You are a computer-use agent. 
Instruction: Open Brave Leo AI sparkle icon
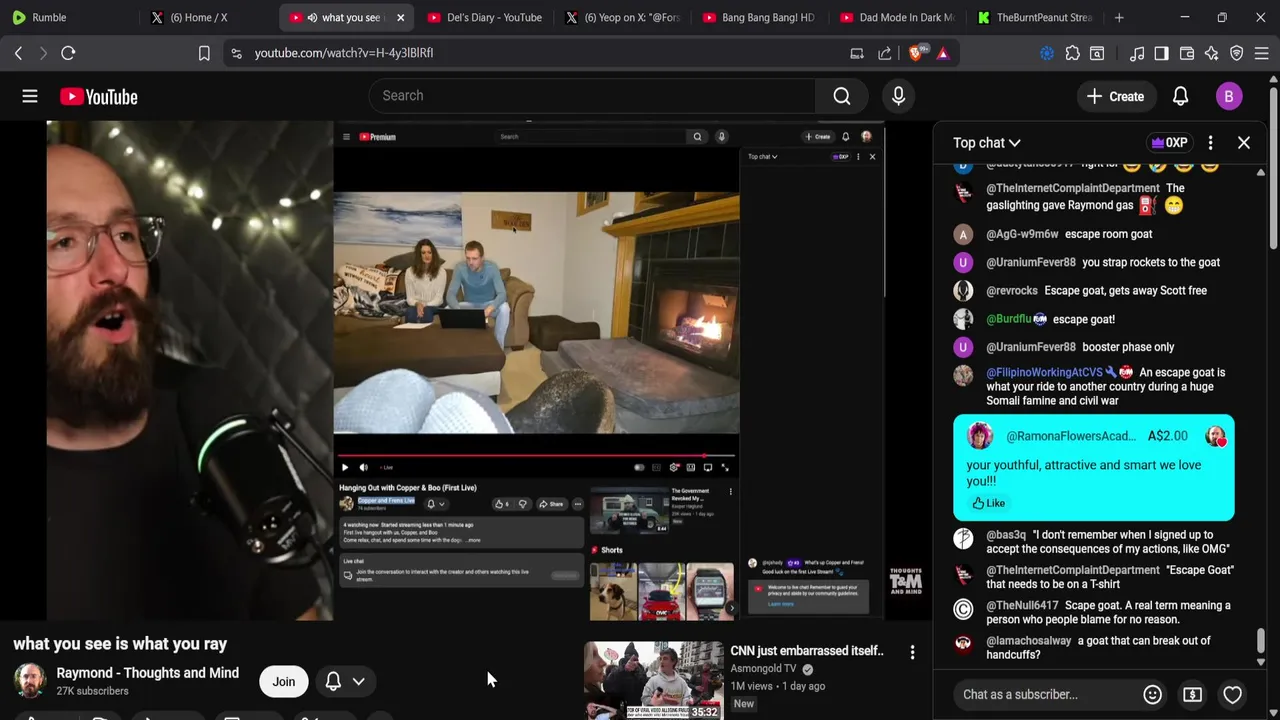click(1211, 53)
